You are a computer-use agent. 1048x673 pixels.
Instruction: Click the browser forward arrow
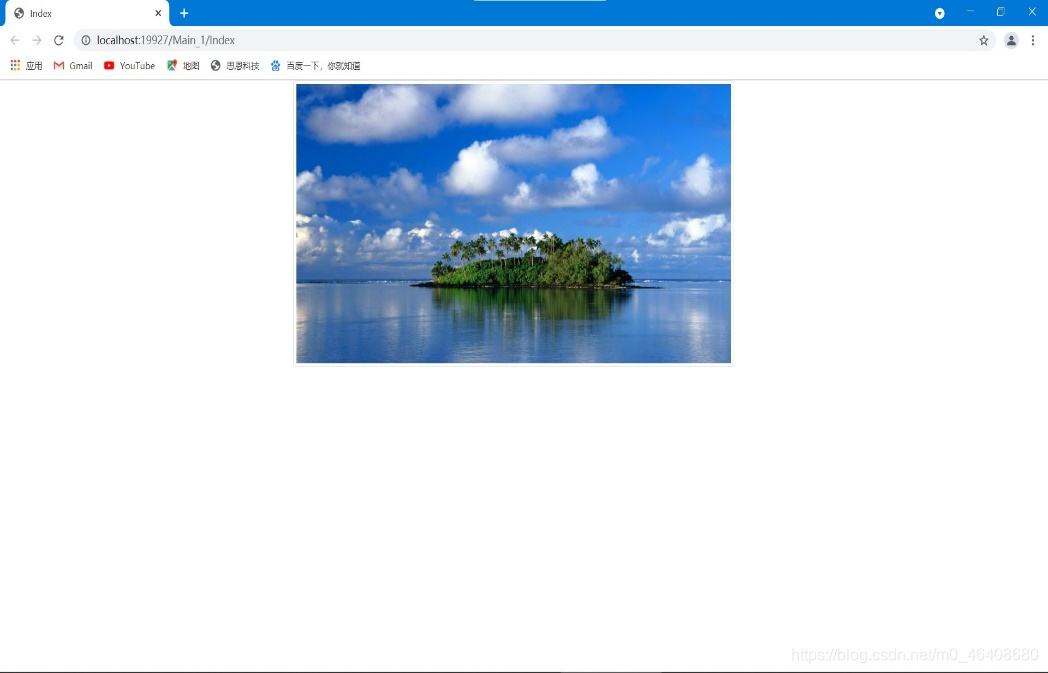coord(37,40)
